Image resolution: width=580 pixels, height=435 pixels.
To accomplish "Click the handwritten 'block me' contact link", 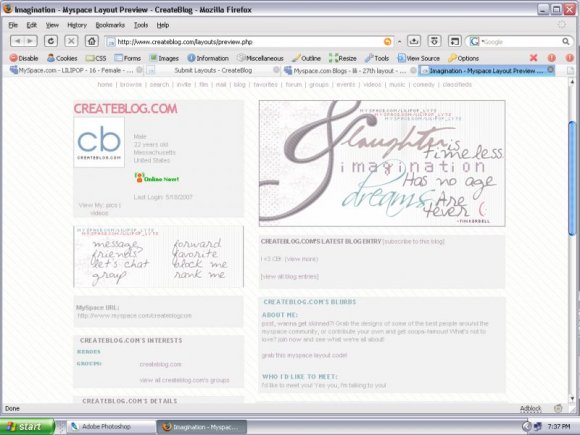I will coord(200,263).
